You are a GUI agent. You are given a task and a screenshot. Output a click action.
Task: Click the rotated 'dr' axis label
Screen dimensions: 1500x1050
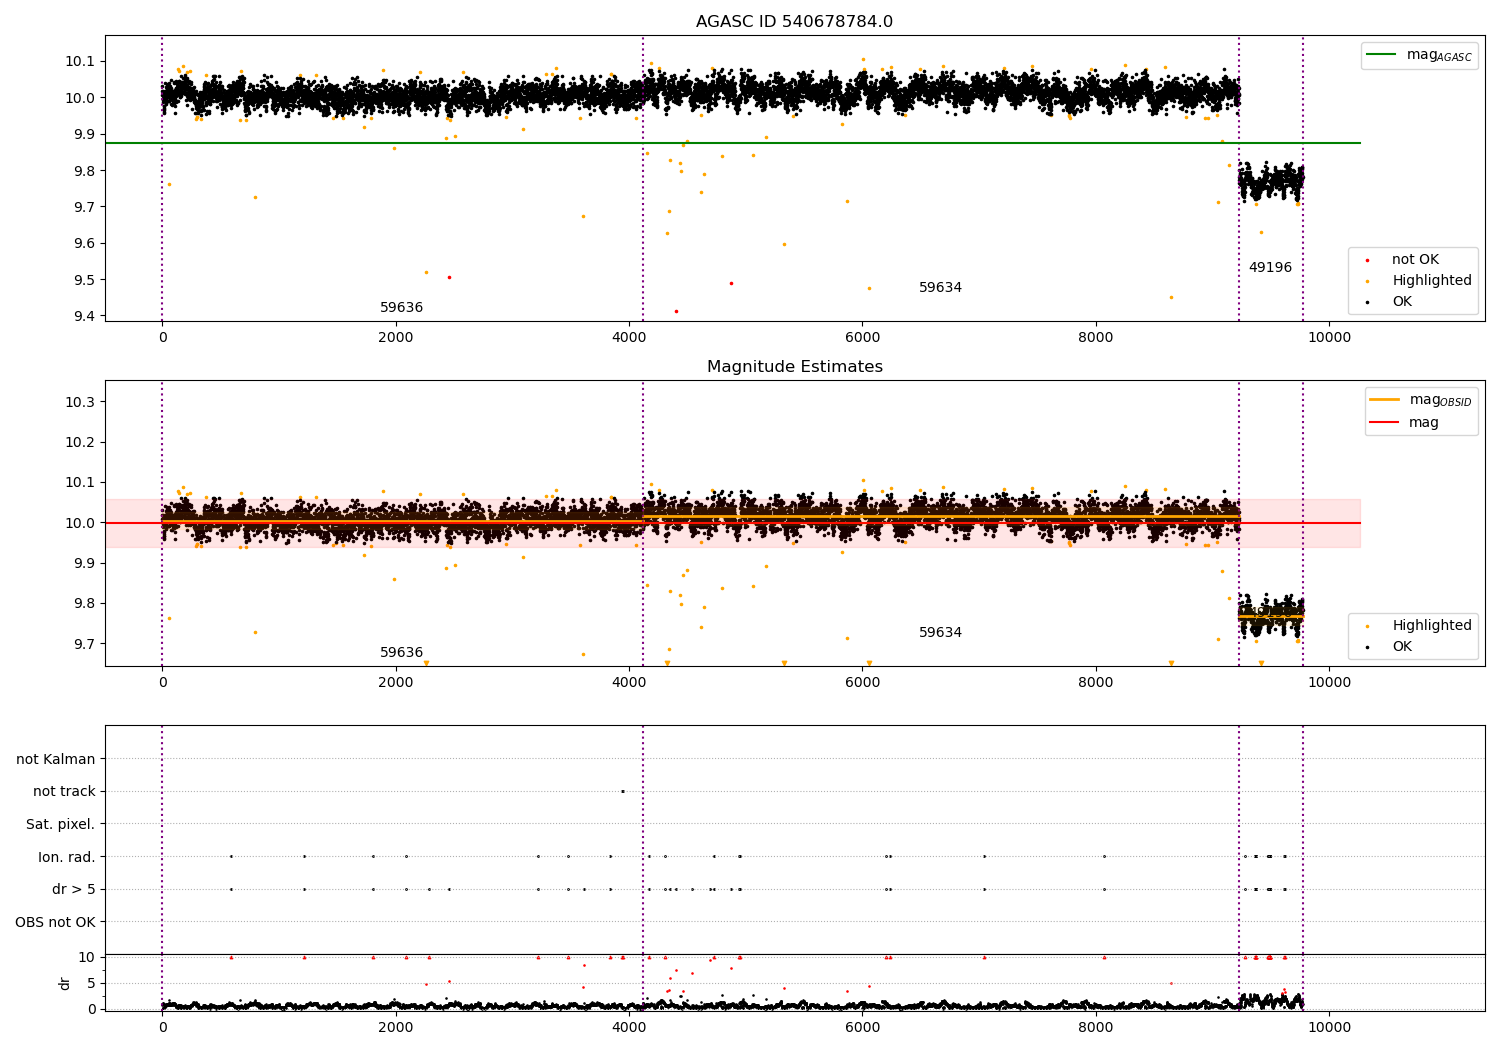pyautogui.click(x=65, y=983)
